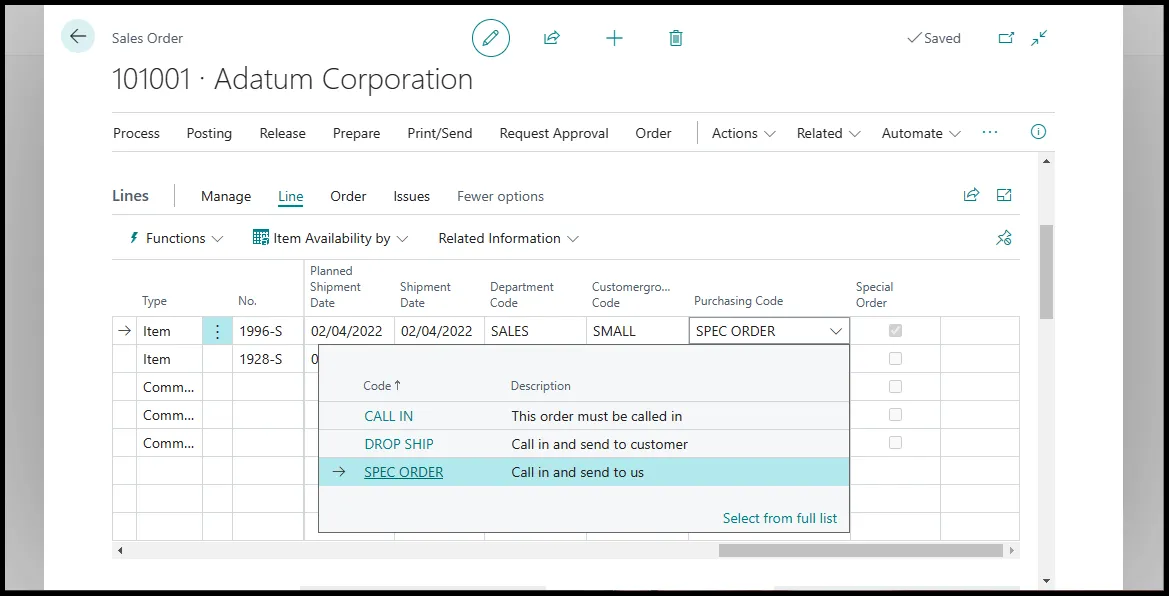
Task: Open page in new window icon
Action: click(x=1006, y=38)
